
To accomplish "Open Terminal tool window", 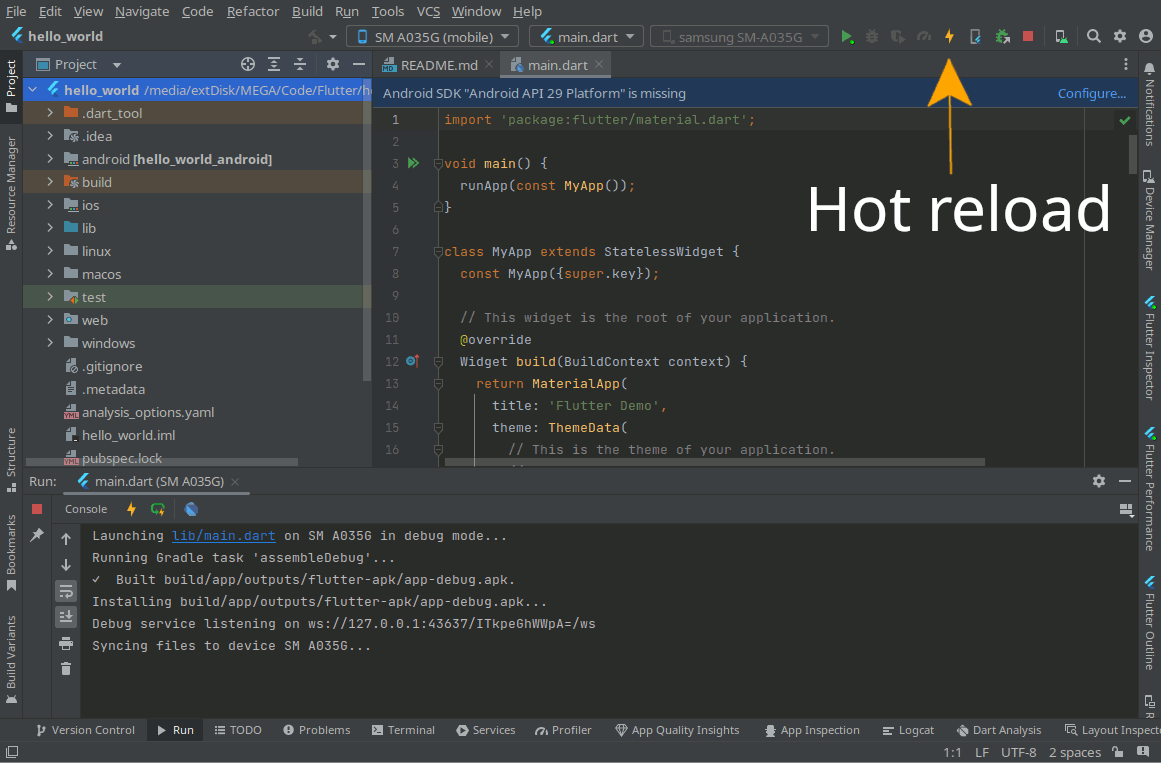I will coord(403,730).
